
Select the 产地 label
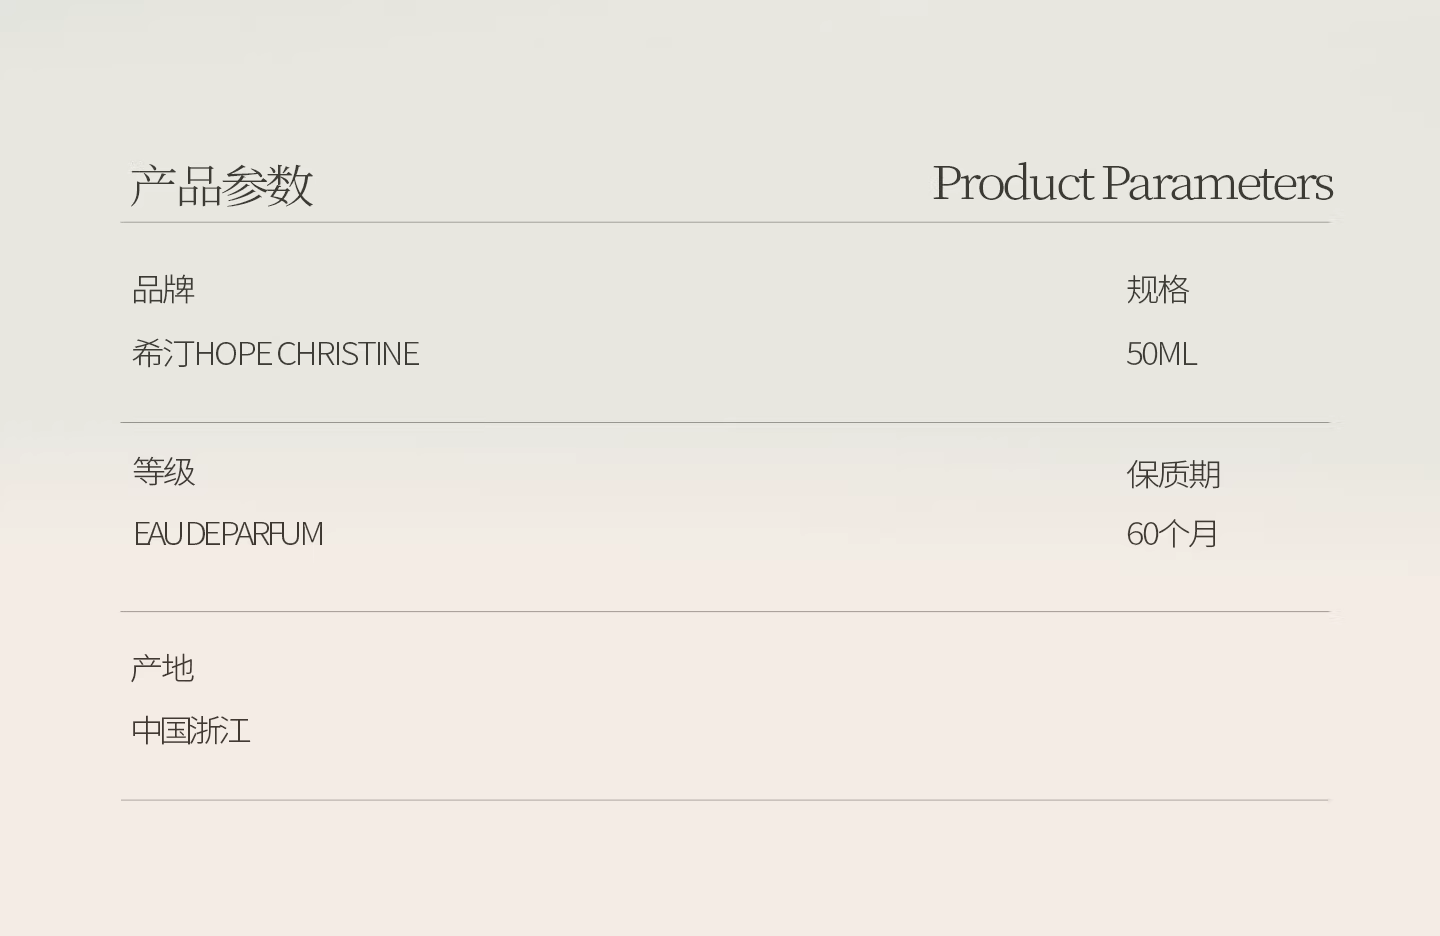[x=162, y=668]
